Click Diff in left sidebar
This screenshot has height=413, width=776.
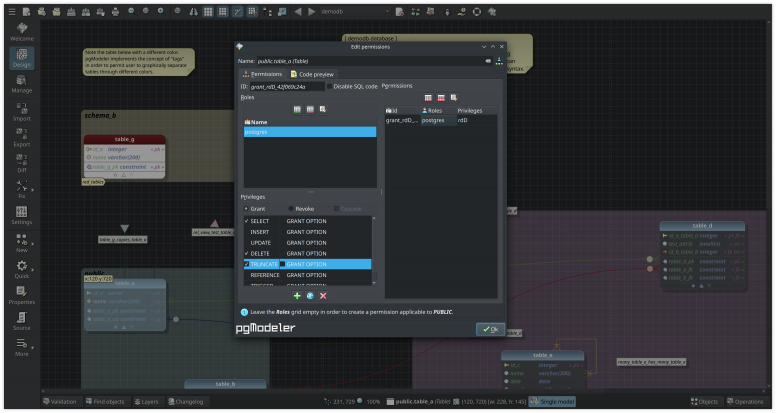click(x=22, y=163)
